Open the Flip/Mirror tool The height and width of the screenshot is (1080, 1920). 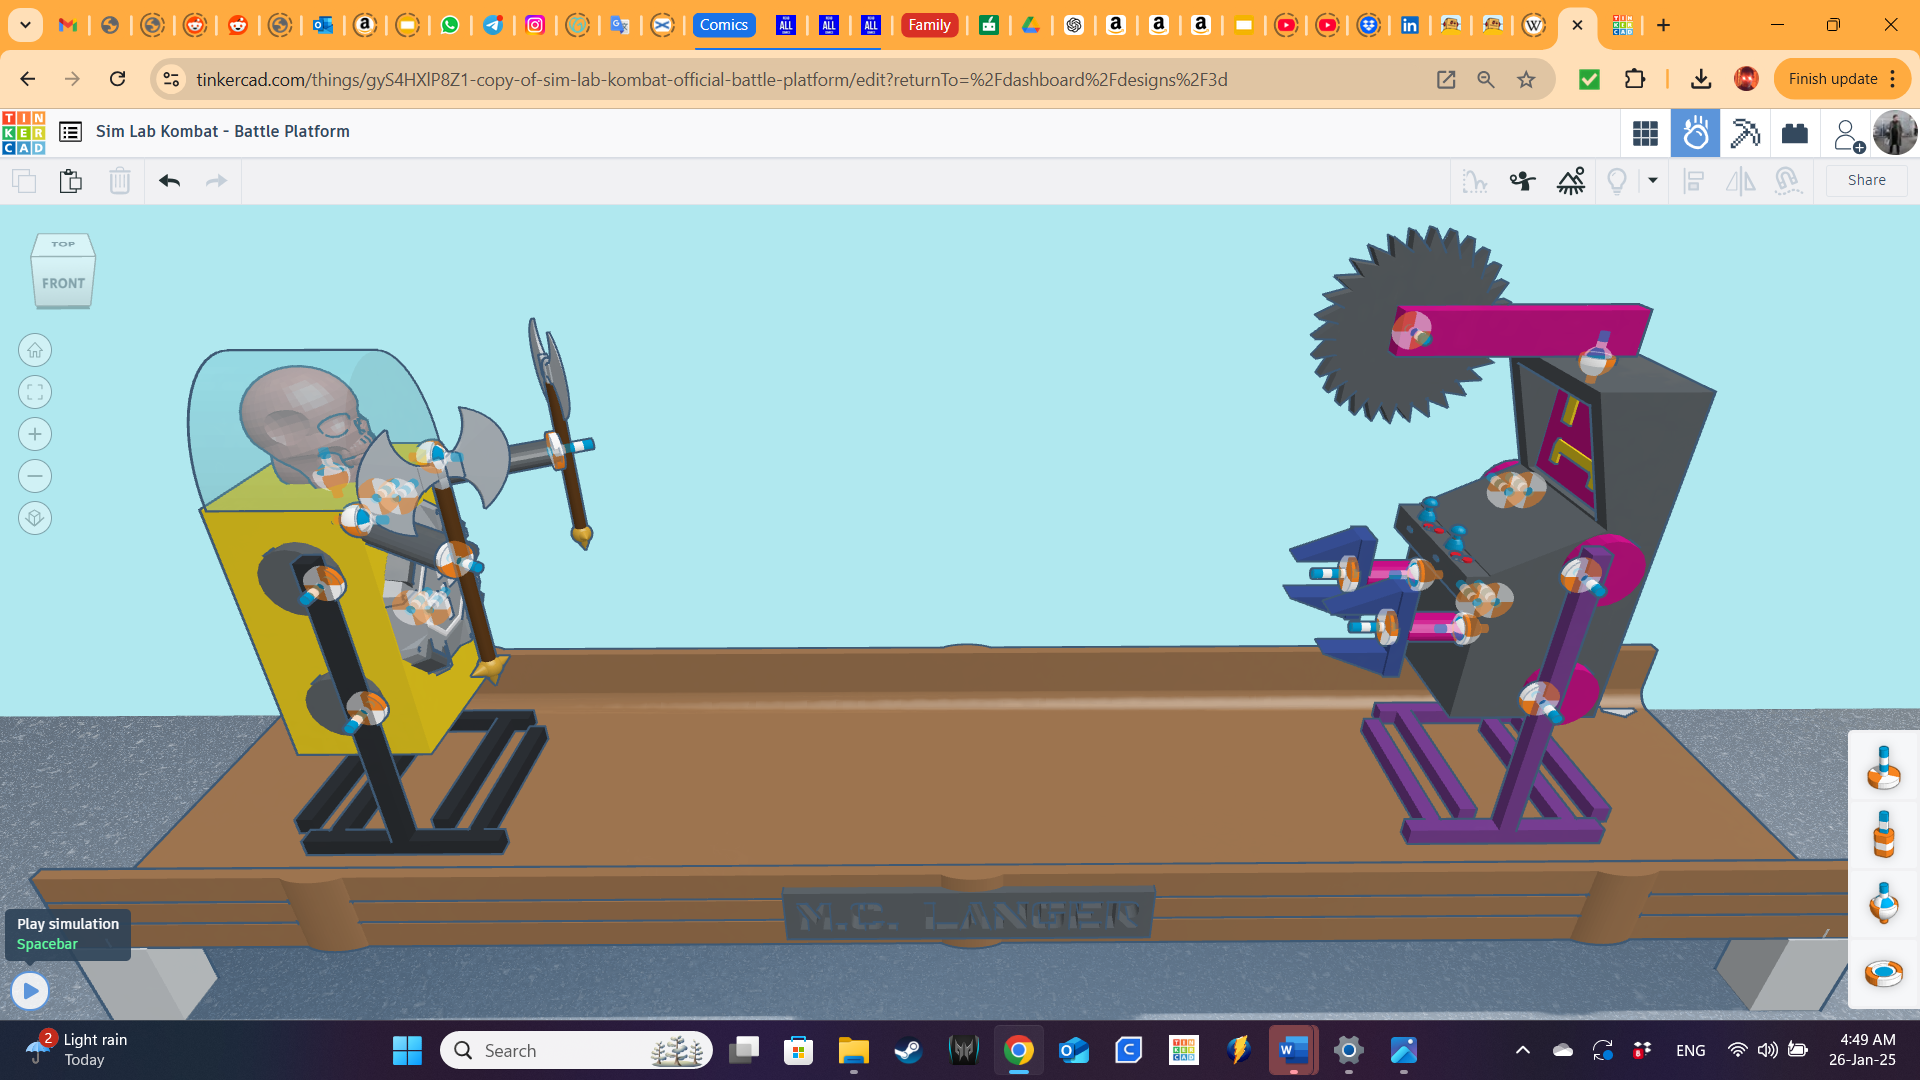click(x=1740, y=181)
